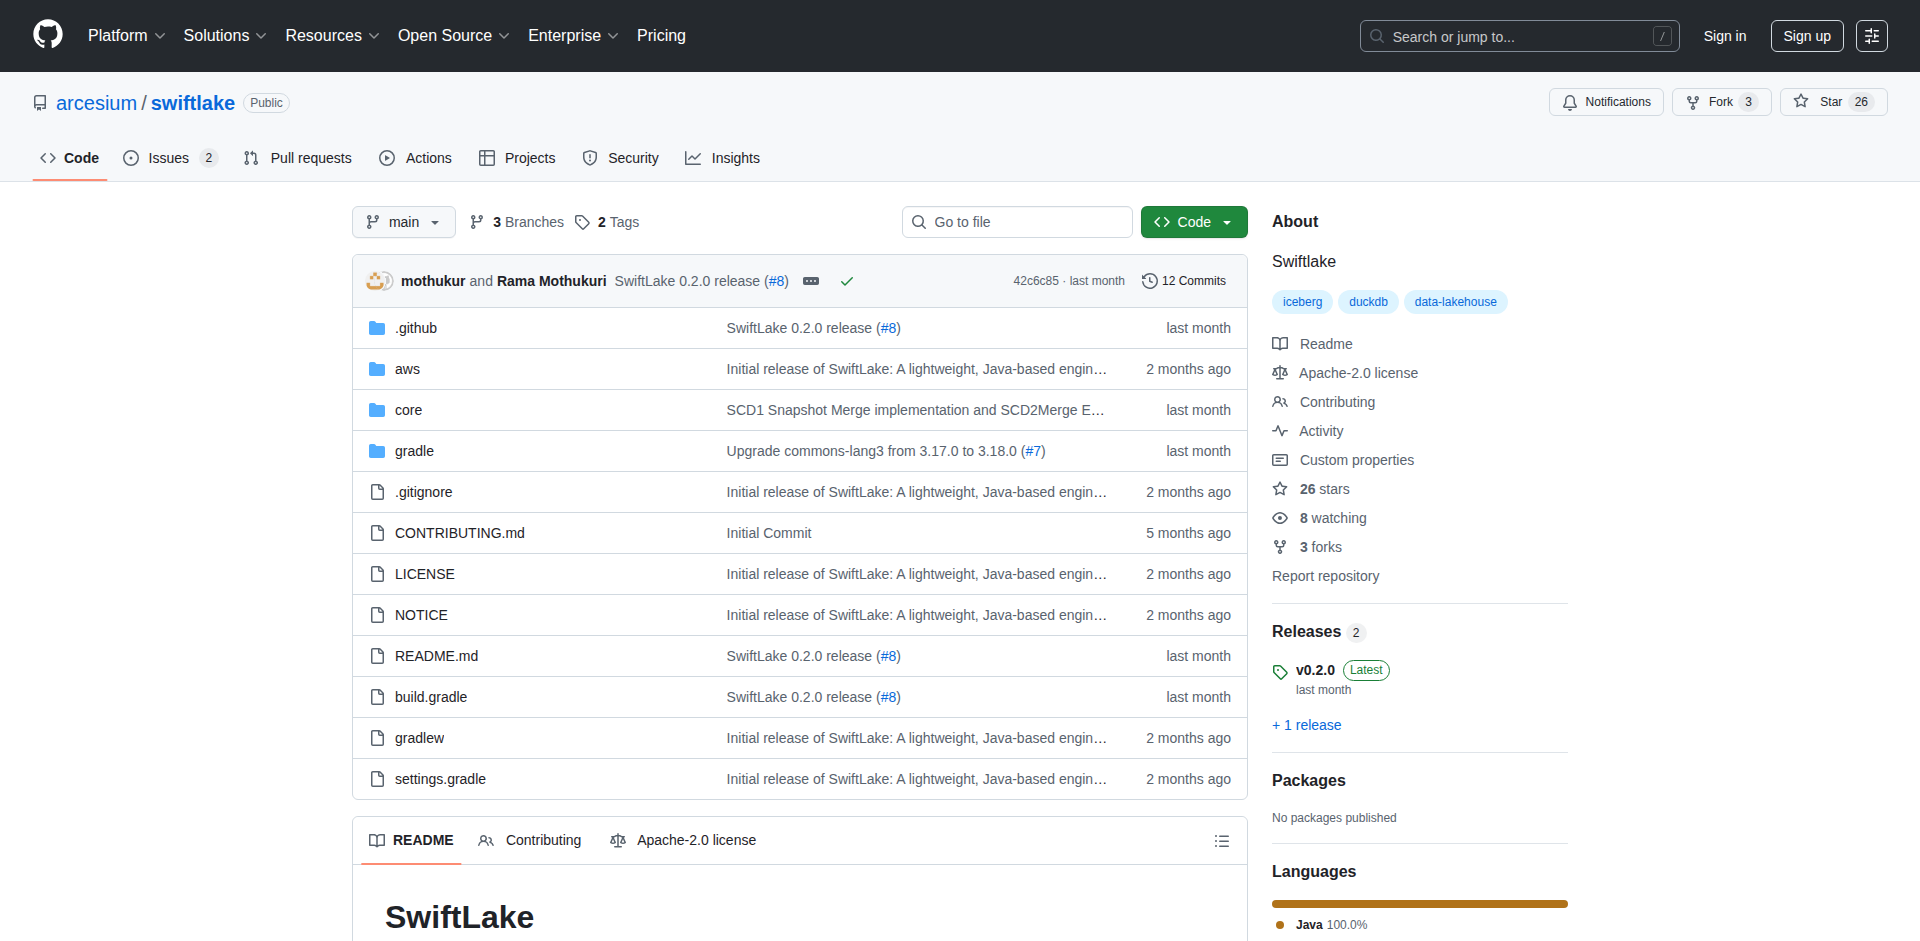The image size is (1920, 941).
Task: Click the book icon beside Readme
Action: [x=1280, y=344]
